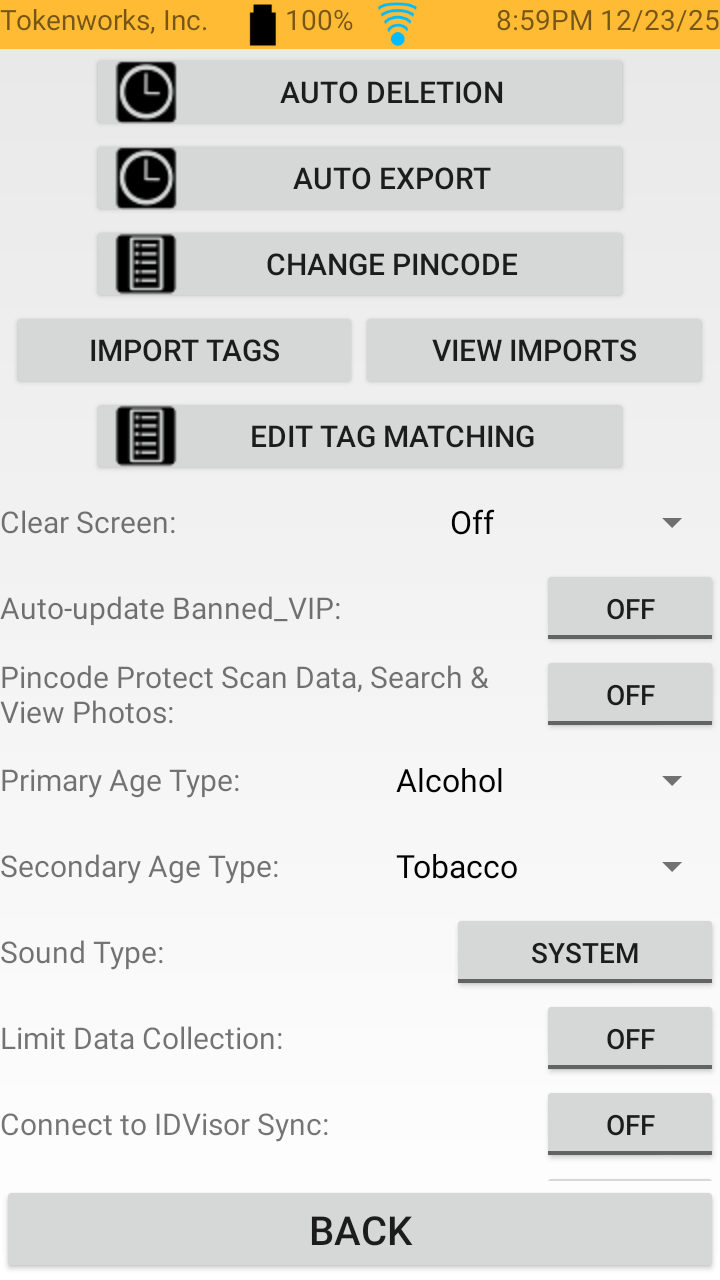Change Sound Type from System

coord(584,953)
